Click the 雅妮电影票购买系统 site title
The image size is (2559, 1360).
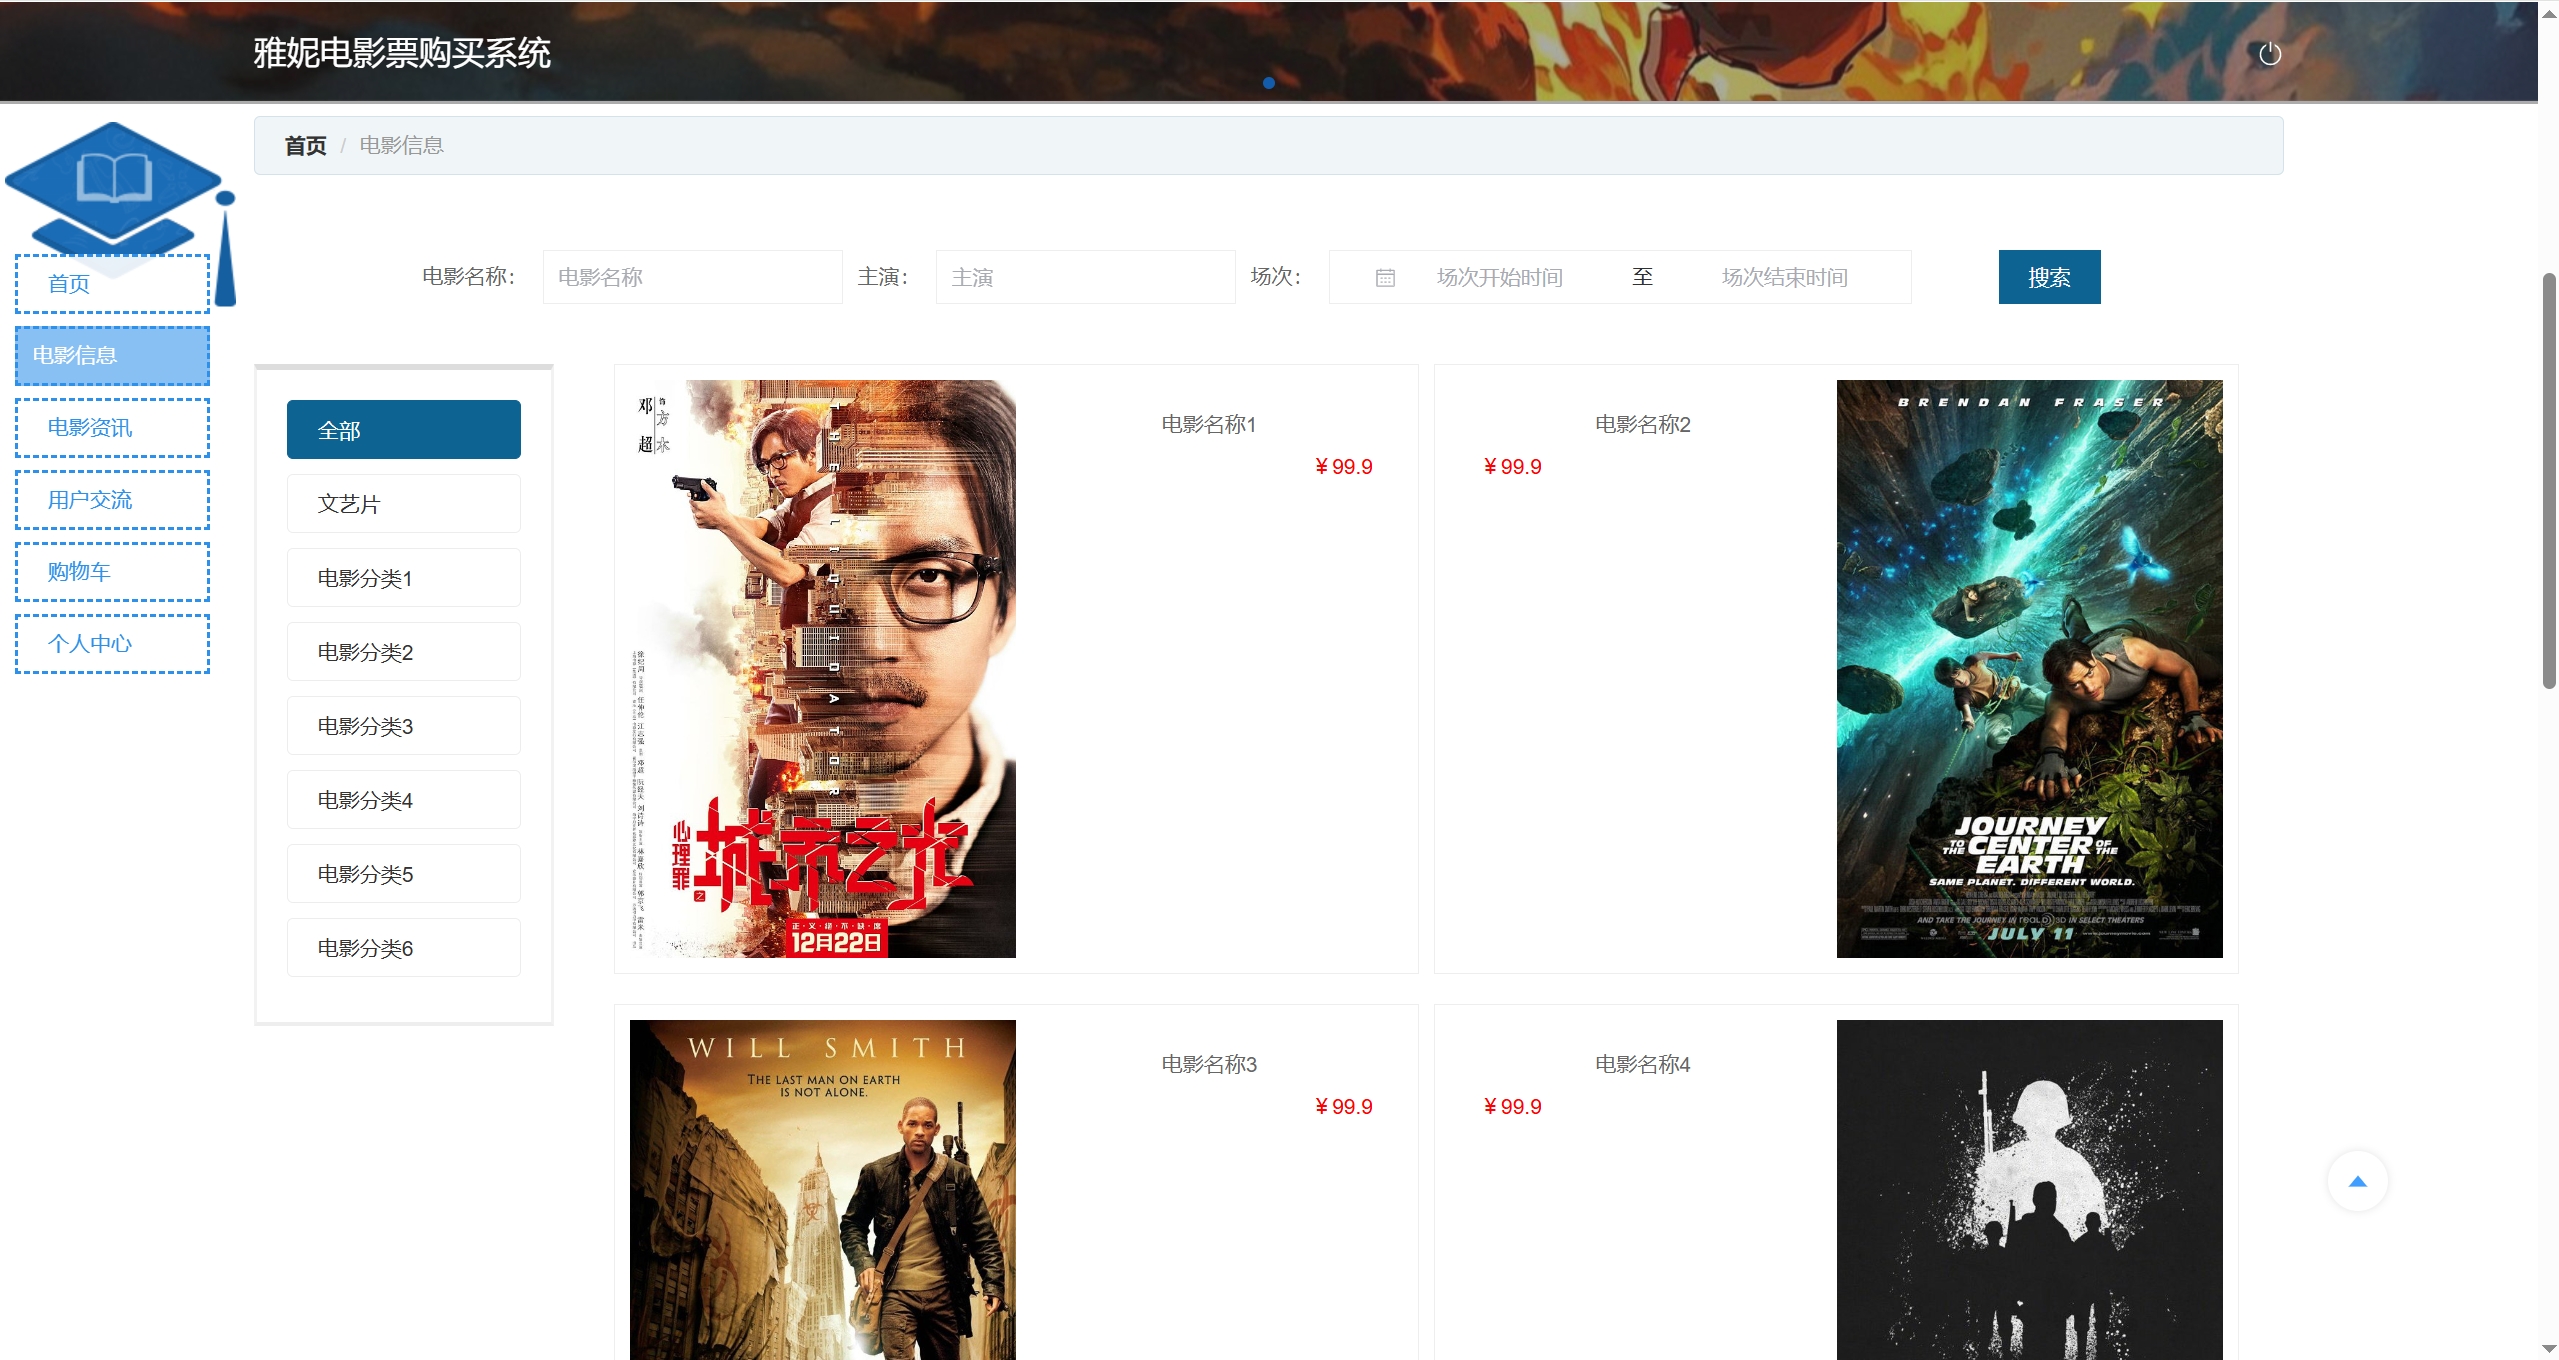point(402,53)
